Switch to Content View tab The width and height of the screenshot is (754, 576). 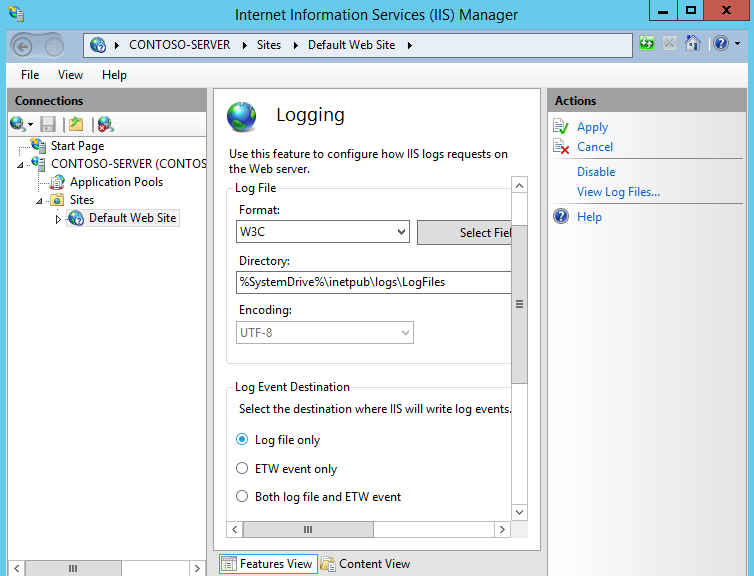pyautogui.click(x=365, y=563)
